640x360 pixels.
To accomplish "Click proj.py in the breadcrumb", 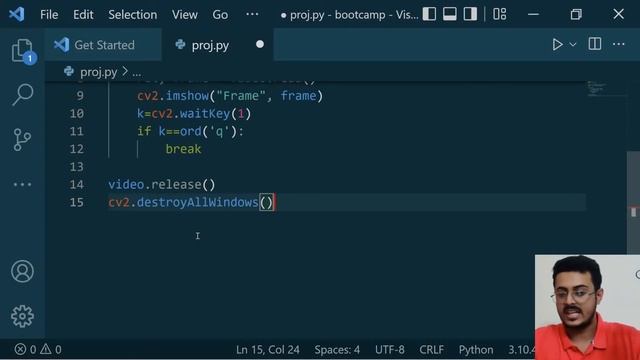I will coord(98,72).
